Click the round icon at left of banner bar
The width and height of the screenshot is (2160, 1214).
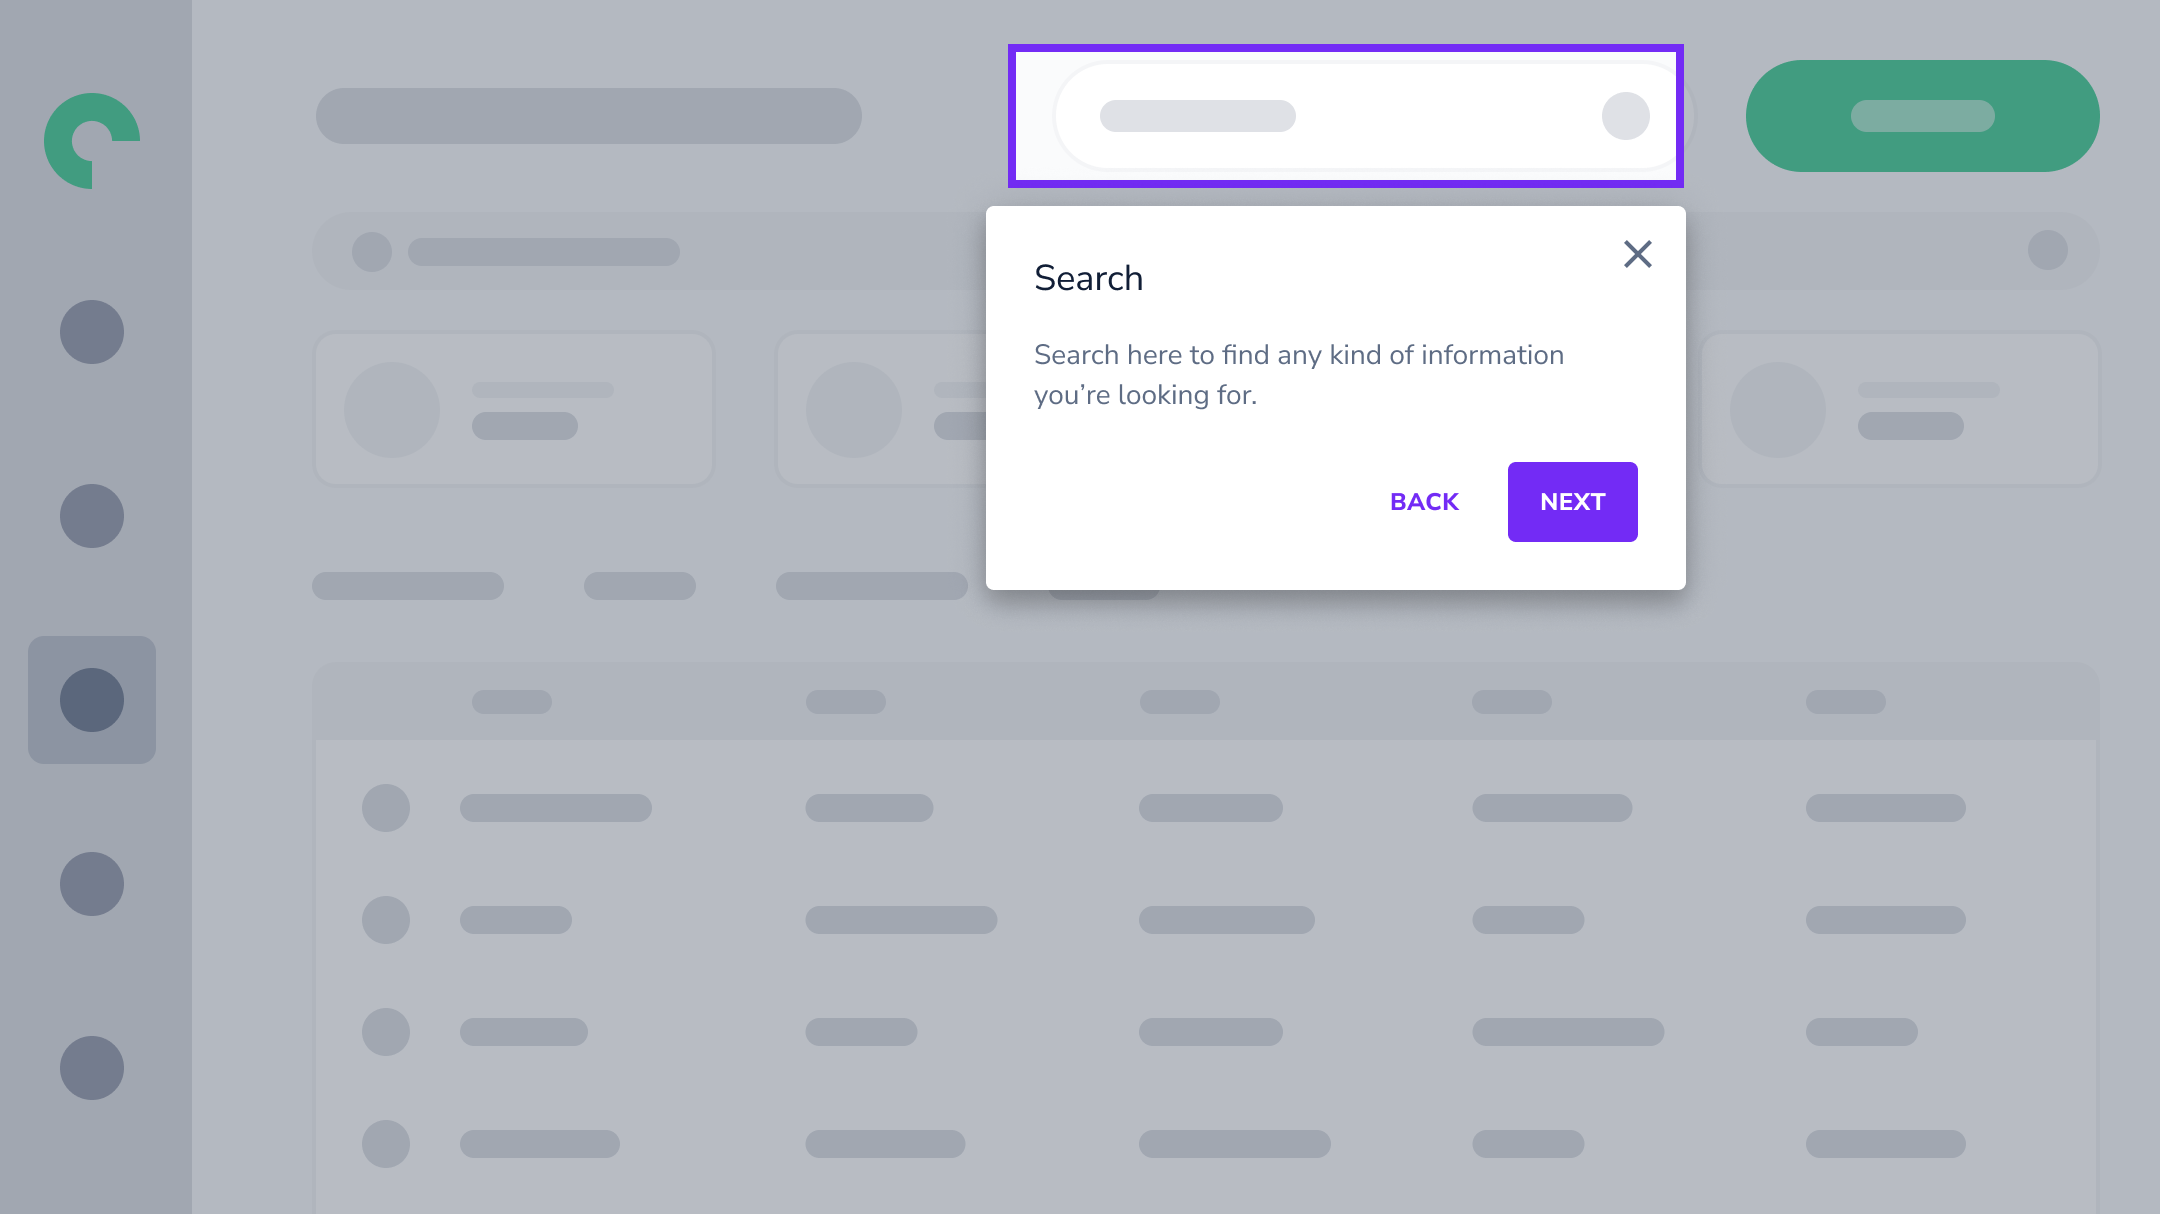[372, 252]
